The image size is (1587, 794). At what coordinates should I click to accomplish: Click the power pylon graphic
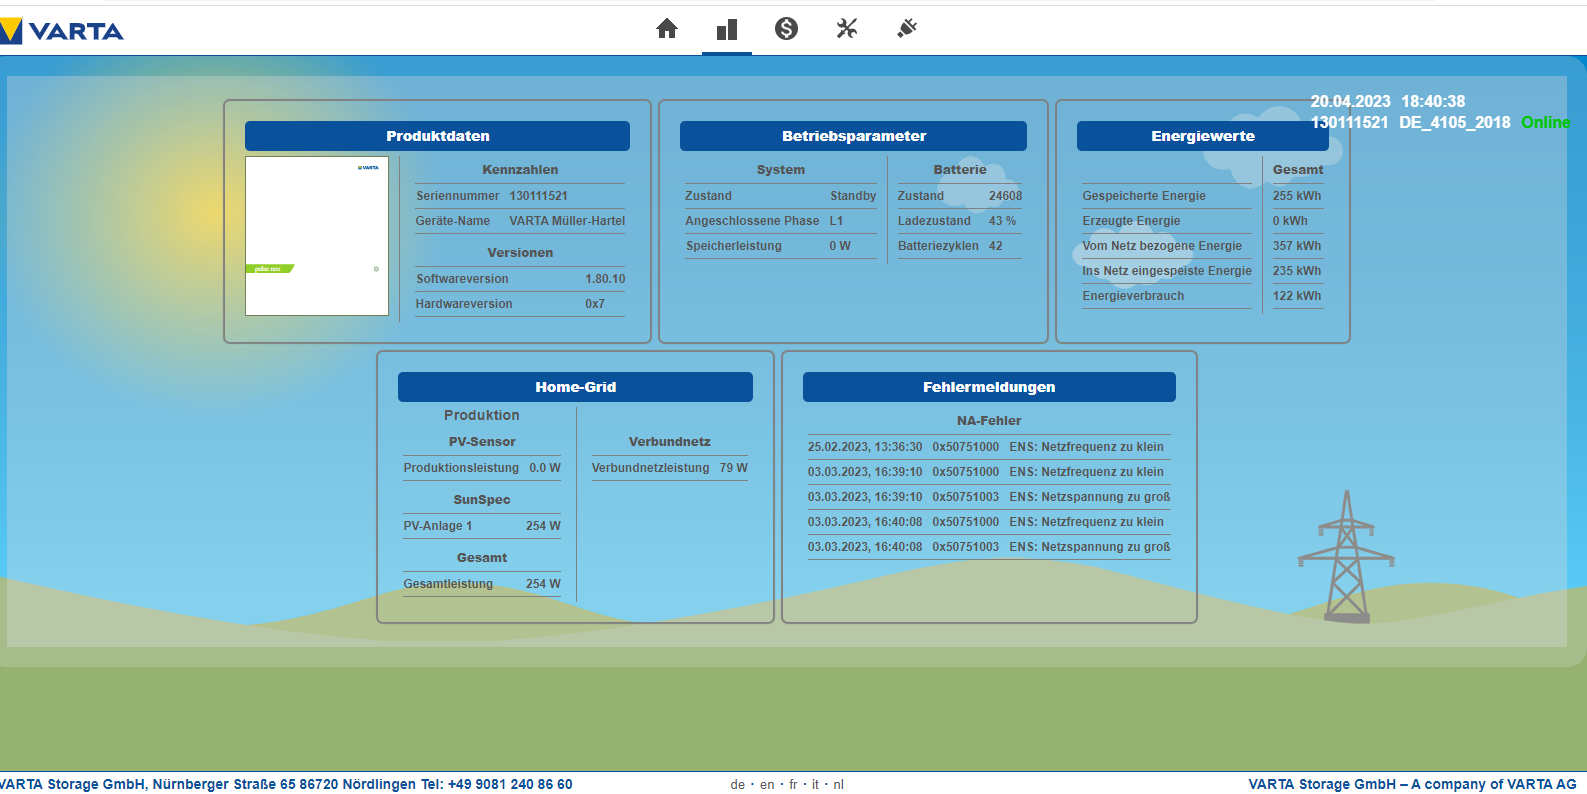(x=1346, y=556)
